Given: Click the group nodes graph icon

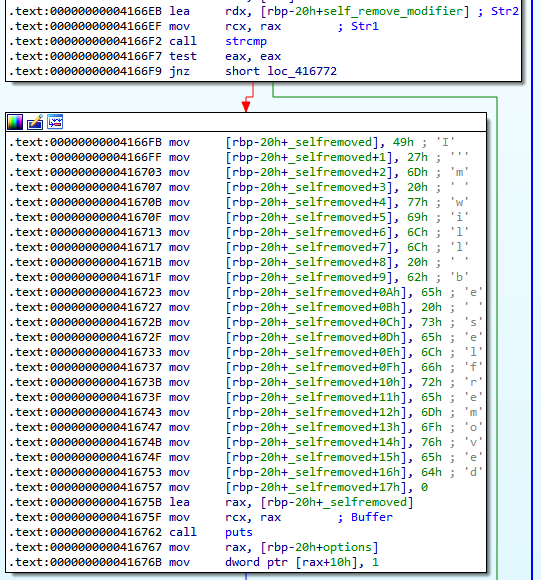Looking at the screenshot, I should coord(55,122).
